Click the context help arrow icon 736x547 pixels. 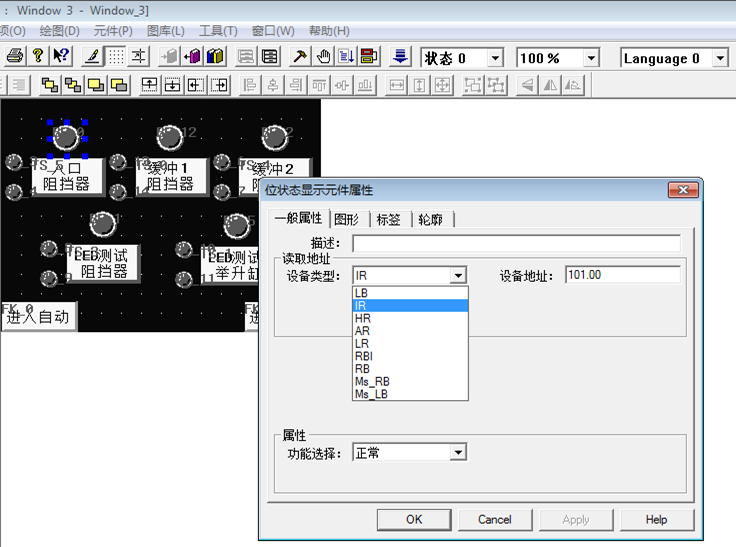(x=61, y=57)
